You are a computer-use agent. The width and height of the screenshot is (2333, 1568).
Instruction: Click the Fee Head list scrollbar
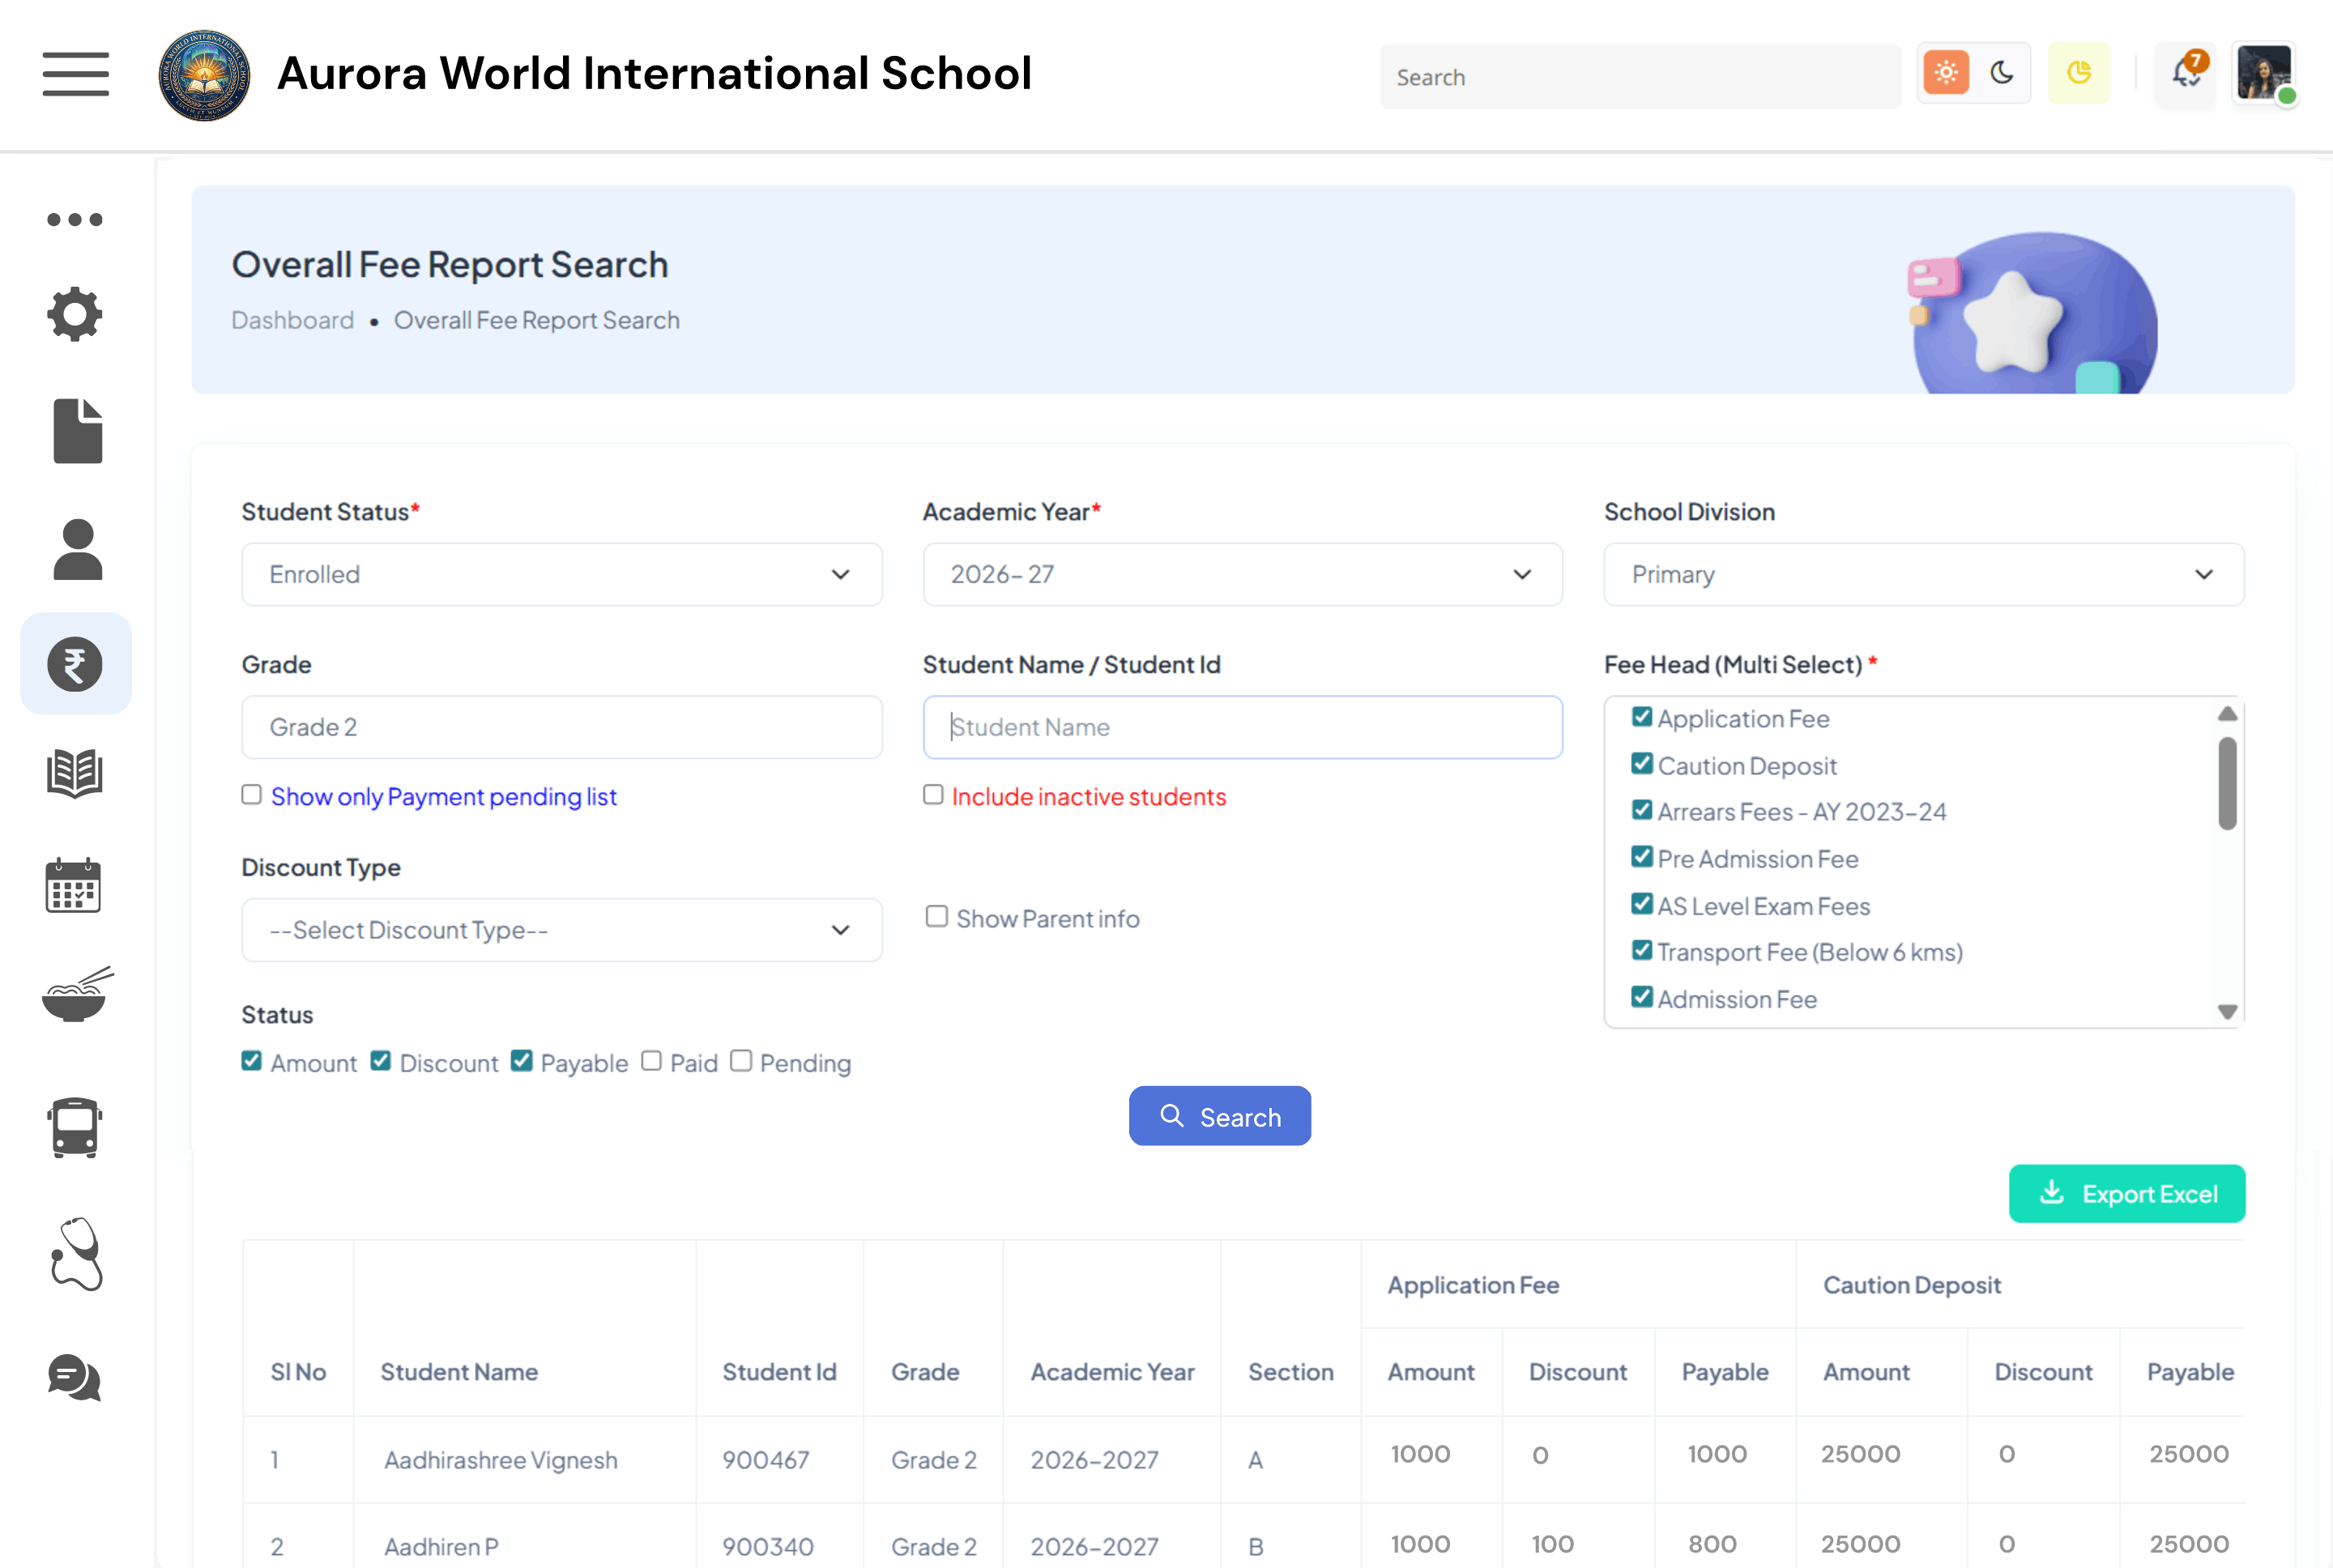click(2226, 783)
